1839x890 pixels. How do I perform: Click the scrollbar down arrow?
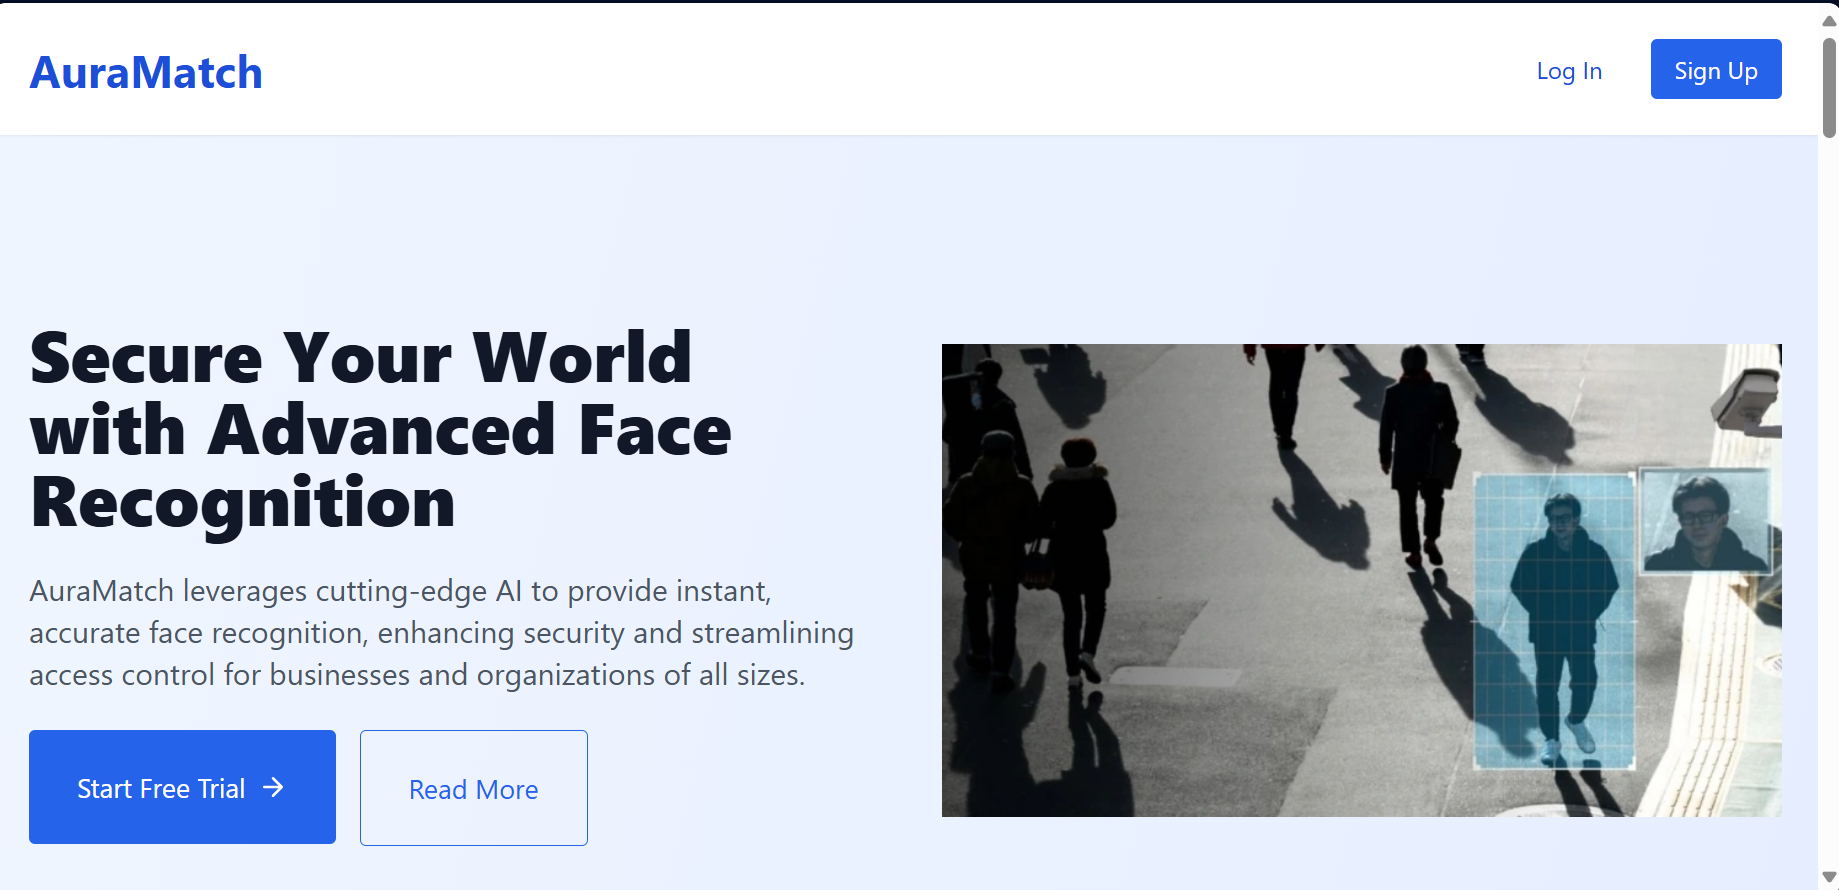click(1828, 877)
